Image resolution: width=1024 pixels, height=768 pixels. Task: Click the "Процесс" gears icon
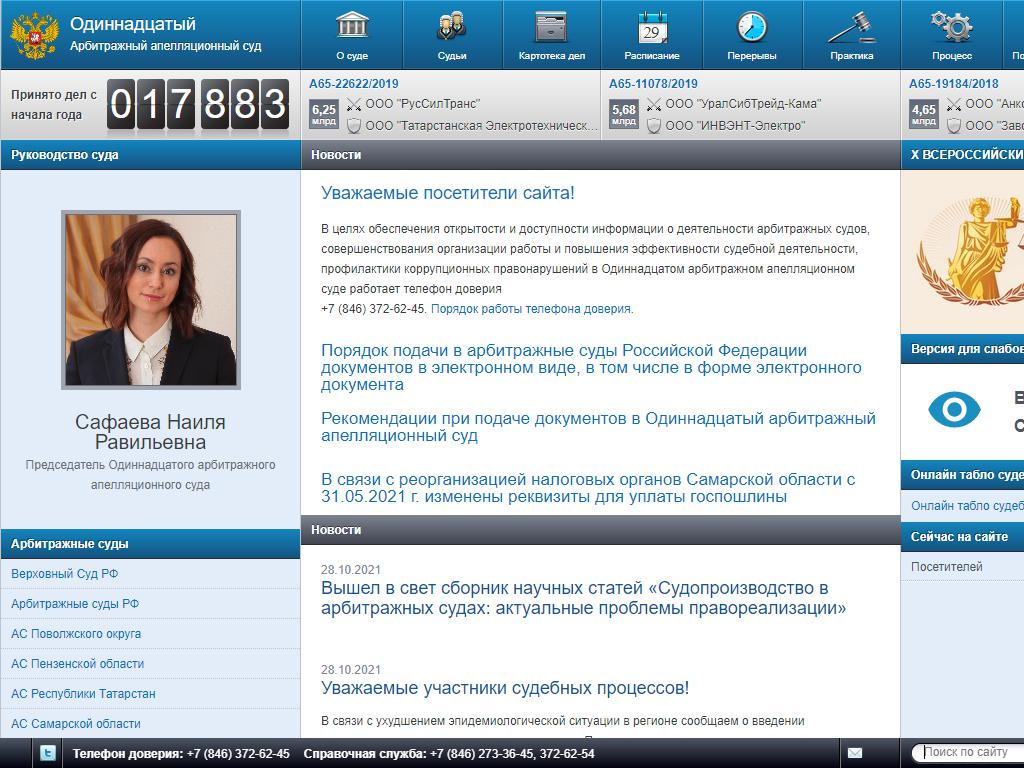(951, 27)
